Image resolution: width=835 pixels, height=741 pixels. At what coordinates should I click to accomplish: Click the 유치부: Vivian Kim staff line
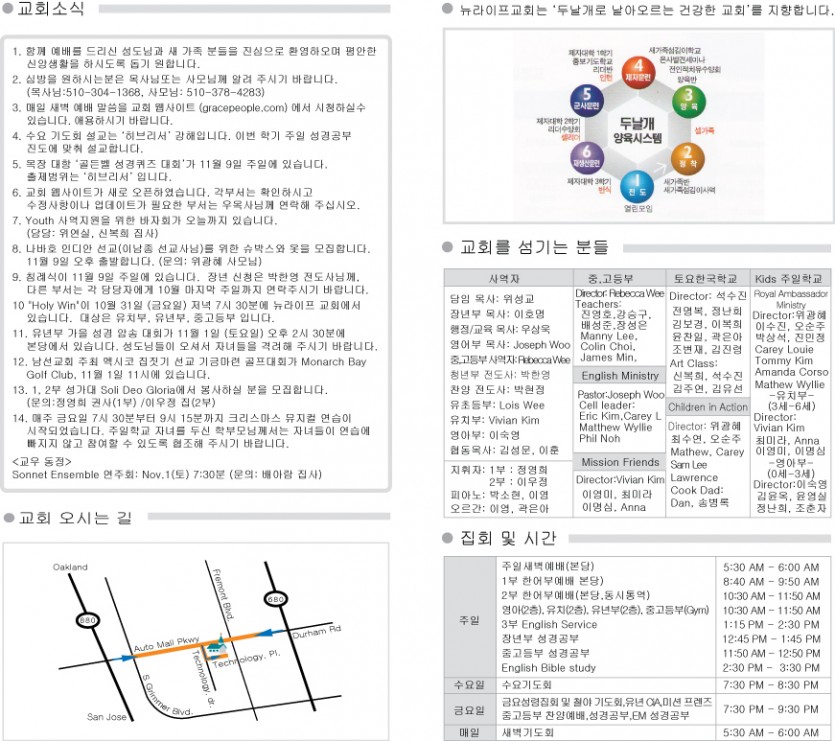495,420
